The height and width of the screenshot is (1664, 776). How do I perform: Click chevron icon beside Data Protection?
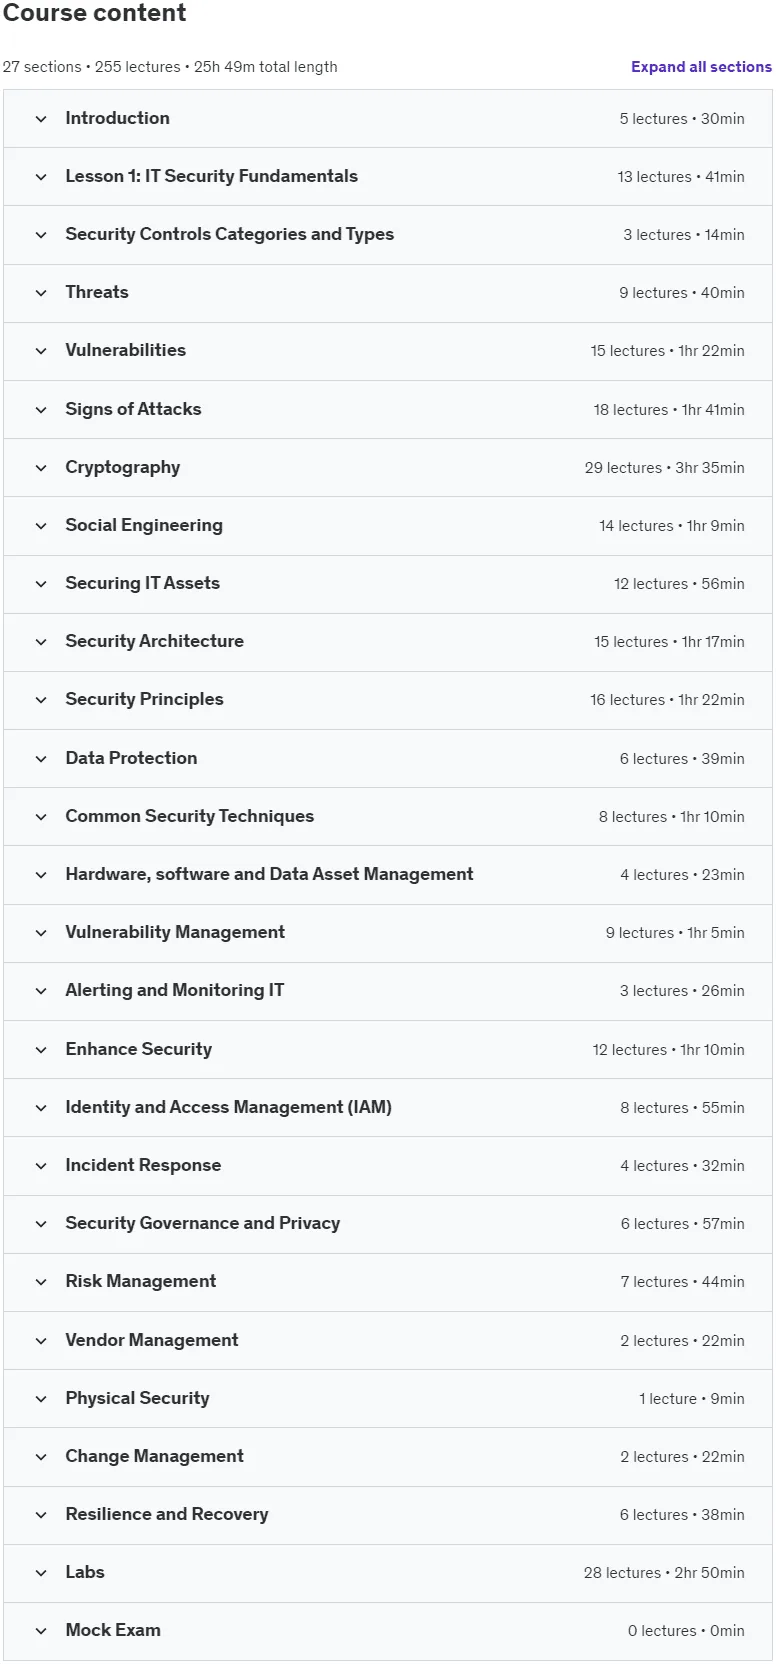pyautogui.click(x=41, y=759)
